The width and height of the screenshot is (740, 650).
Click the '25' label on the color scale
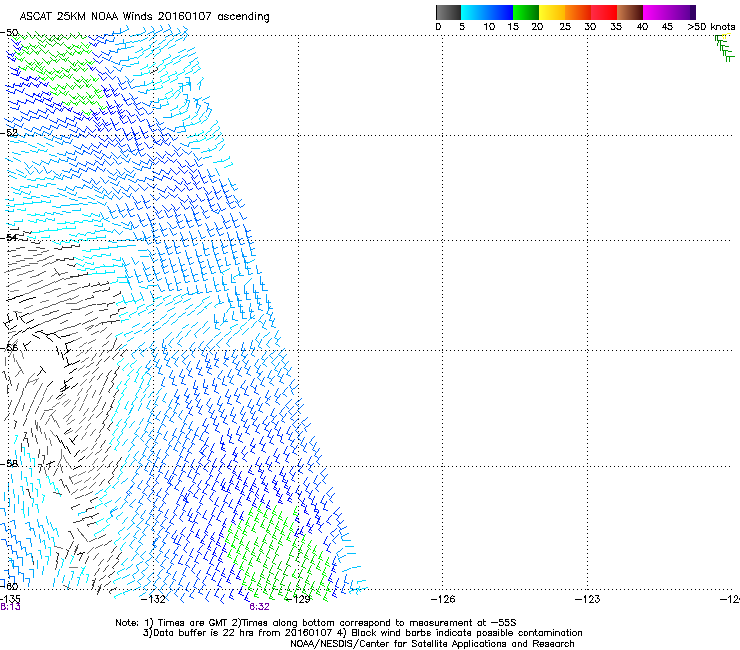[x=565, y=27]
